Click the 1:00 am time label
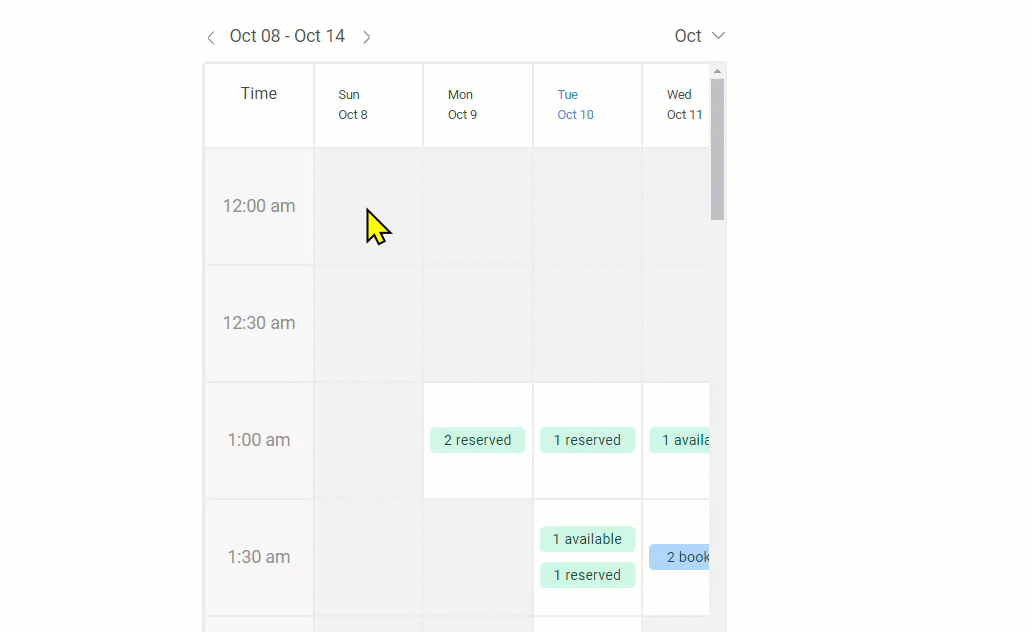Image resolution: width=1032 pixels, height=632 pixels. coord(258,440)
